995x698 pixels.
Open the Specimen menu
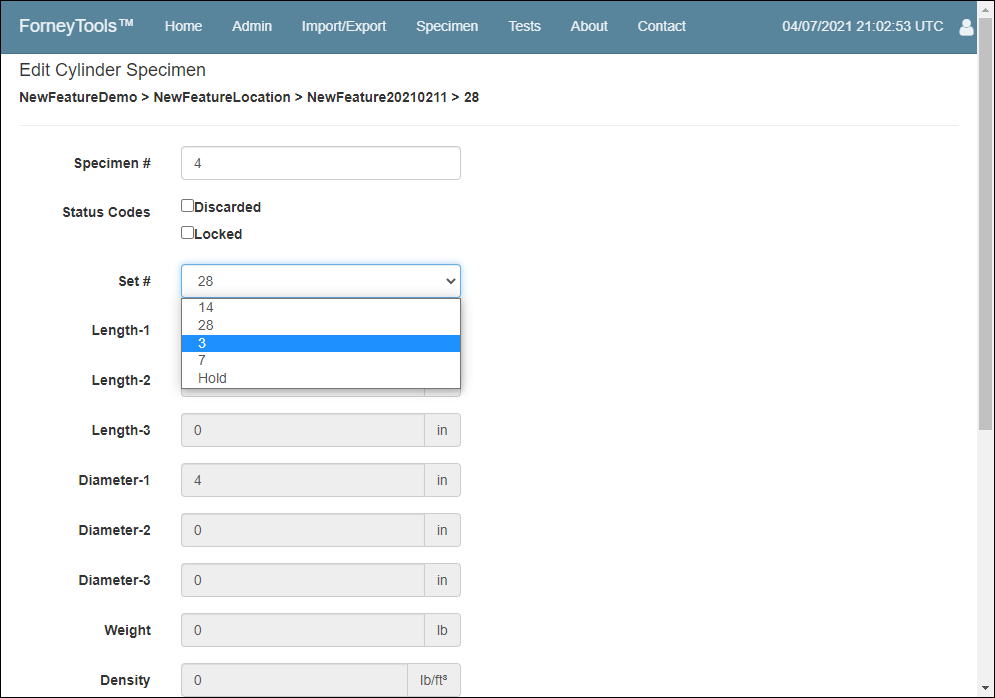click(447, 26)
